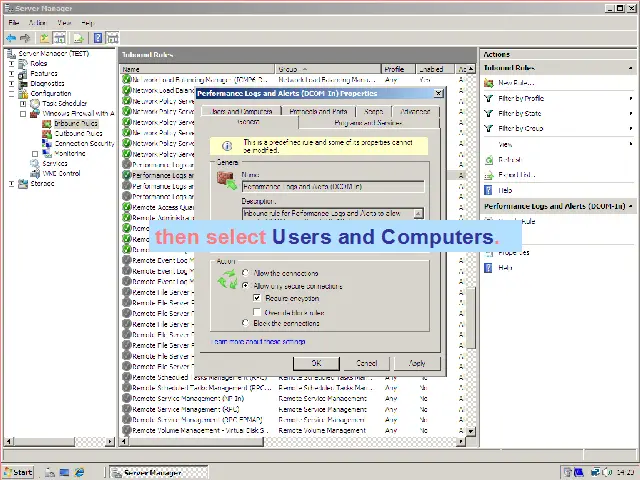640x480 pixels.
Task: Switch to the Scope tab
Action: click(x=373, y=111)
